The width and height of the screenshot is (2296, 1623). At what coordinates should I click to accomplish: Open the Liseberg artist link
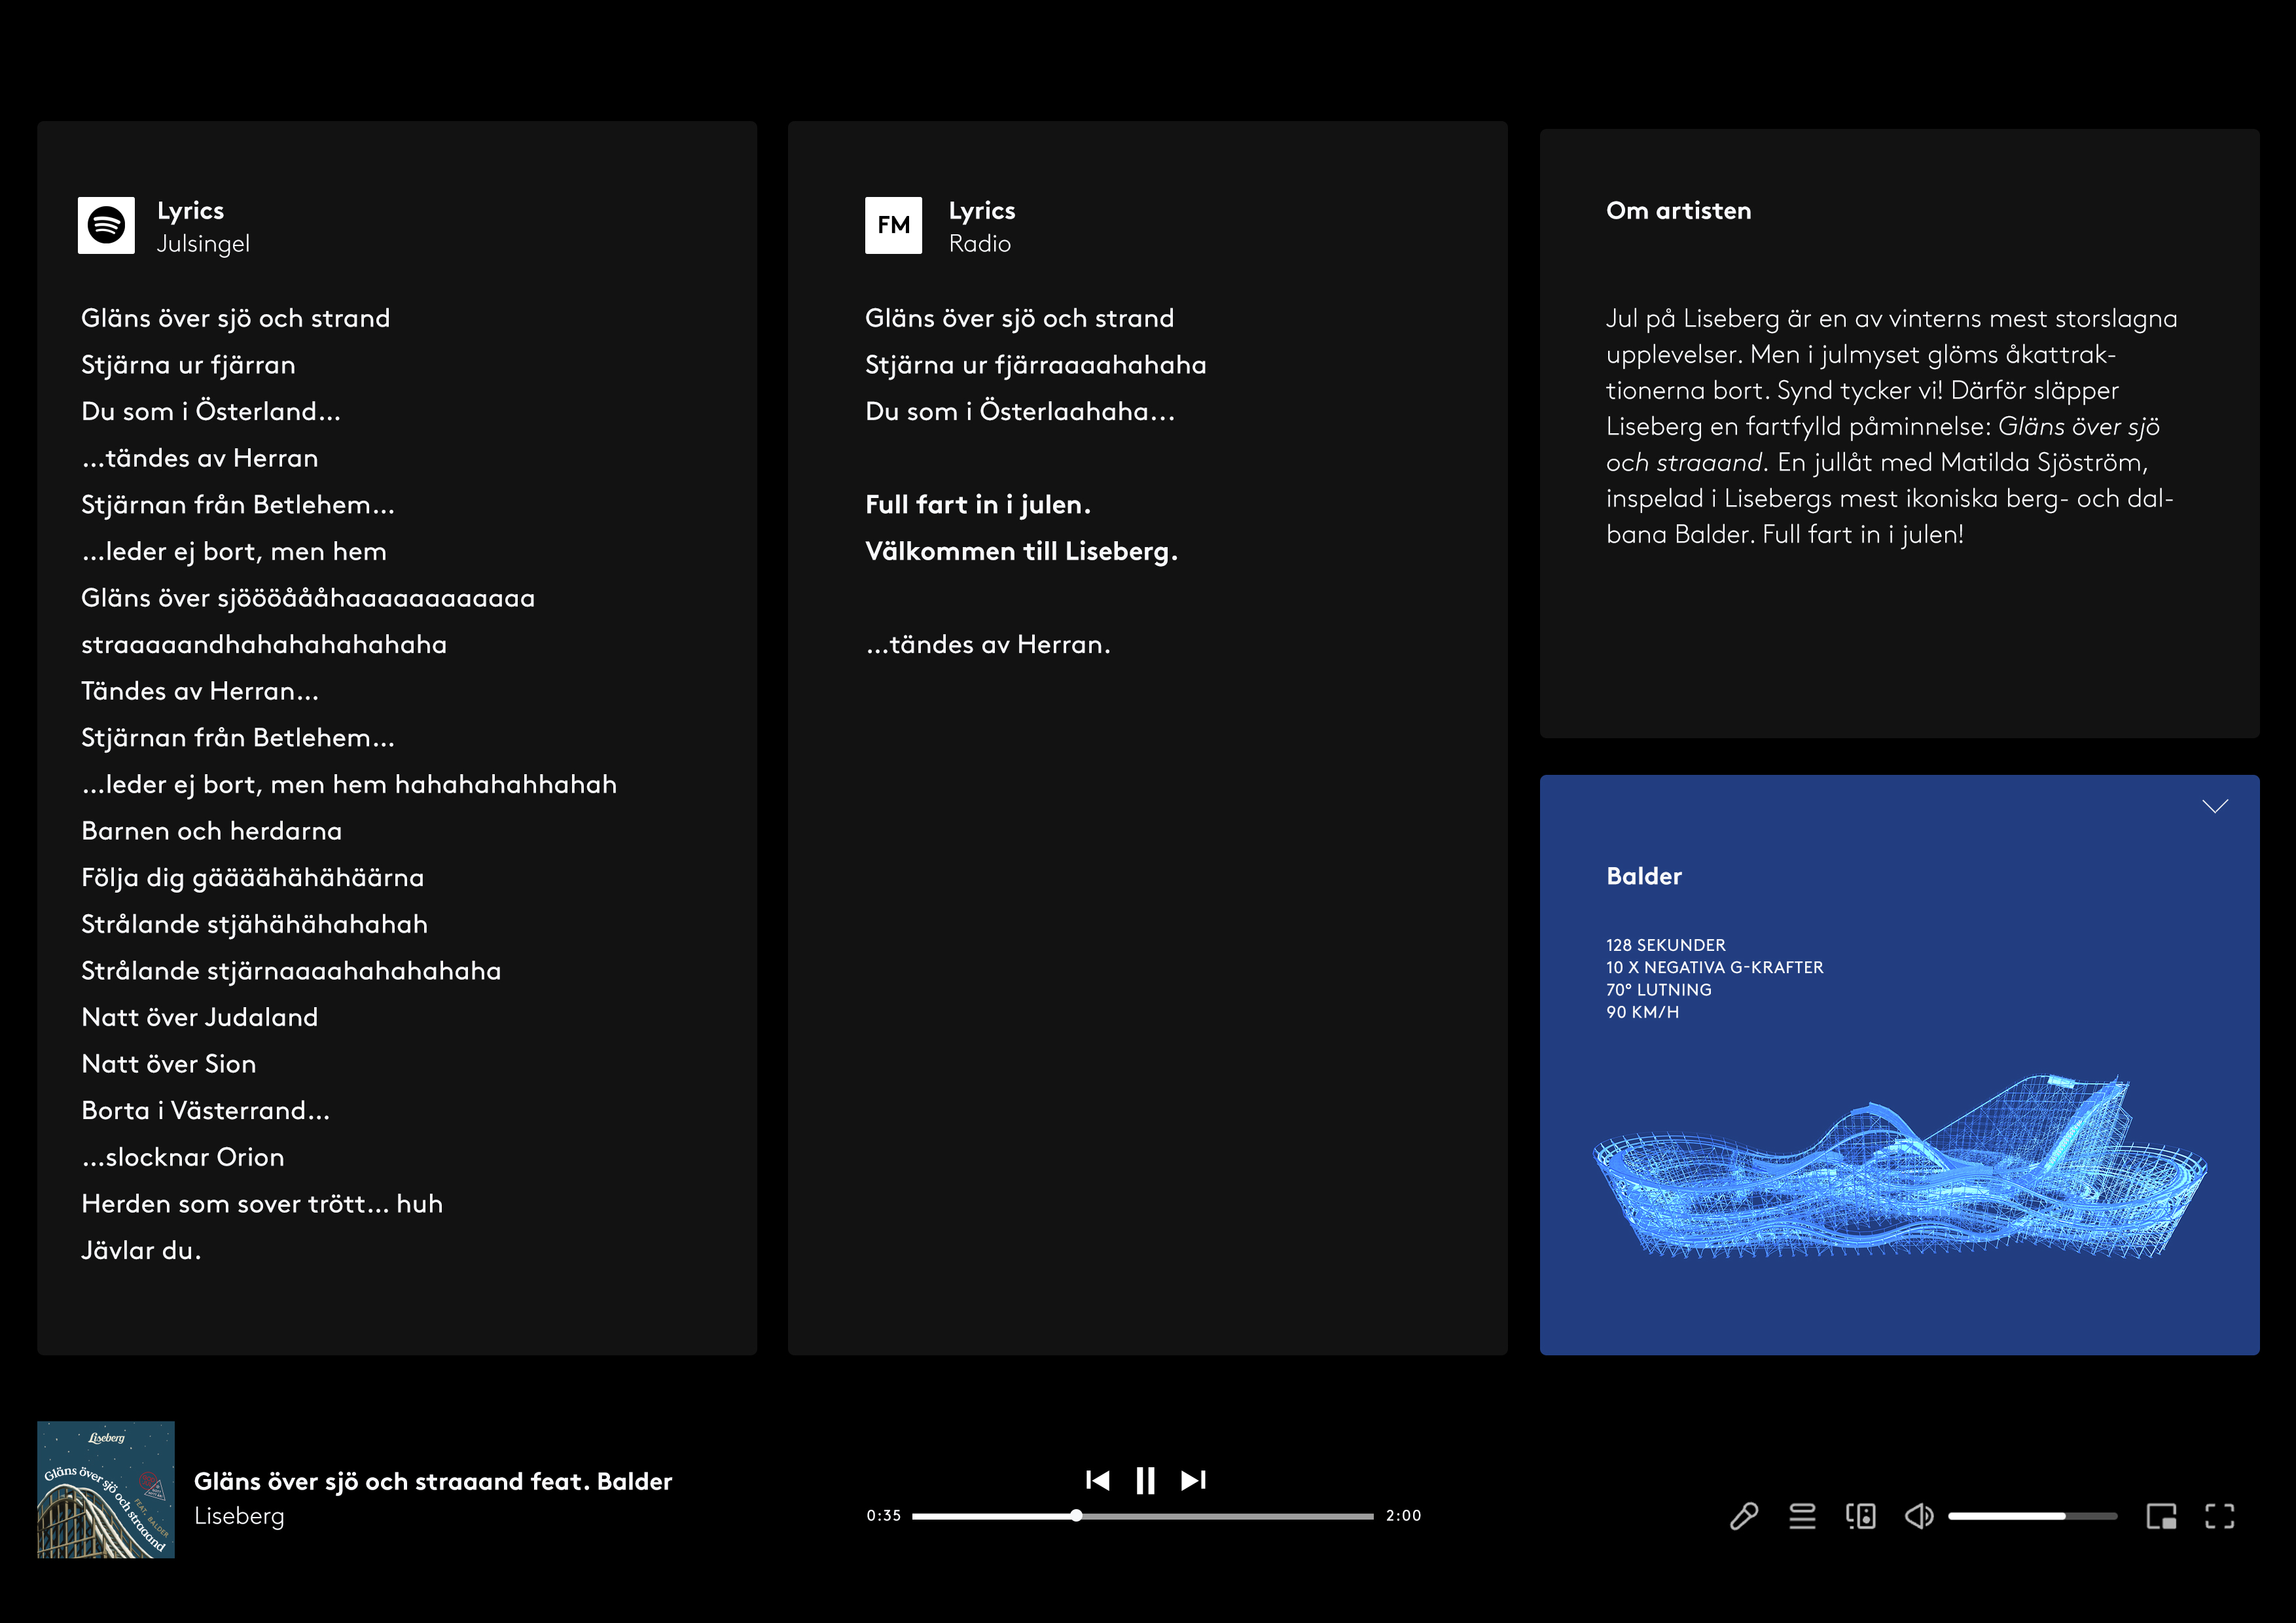[239, 1516]
